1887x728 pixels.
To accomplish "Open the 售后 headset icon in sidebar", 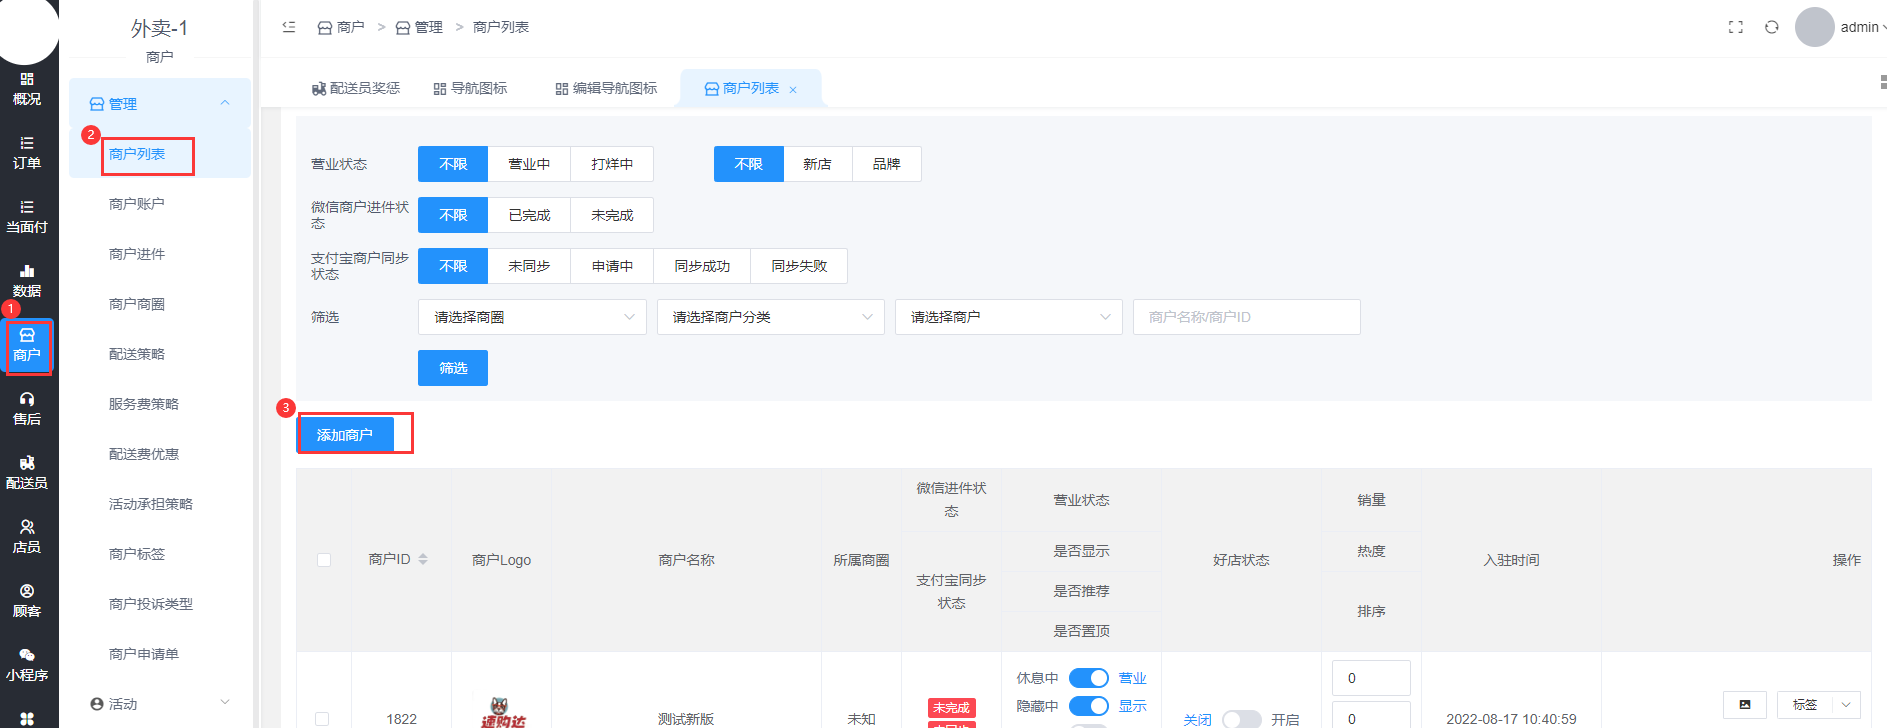I will coord(27,408).
